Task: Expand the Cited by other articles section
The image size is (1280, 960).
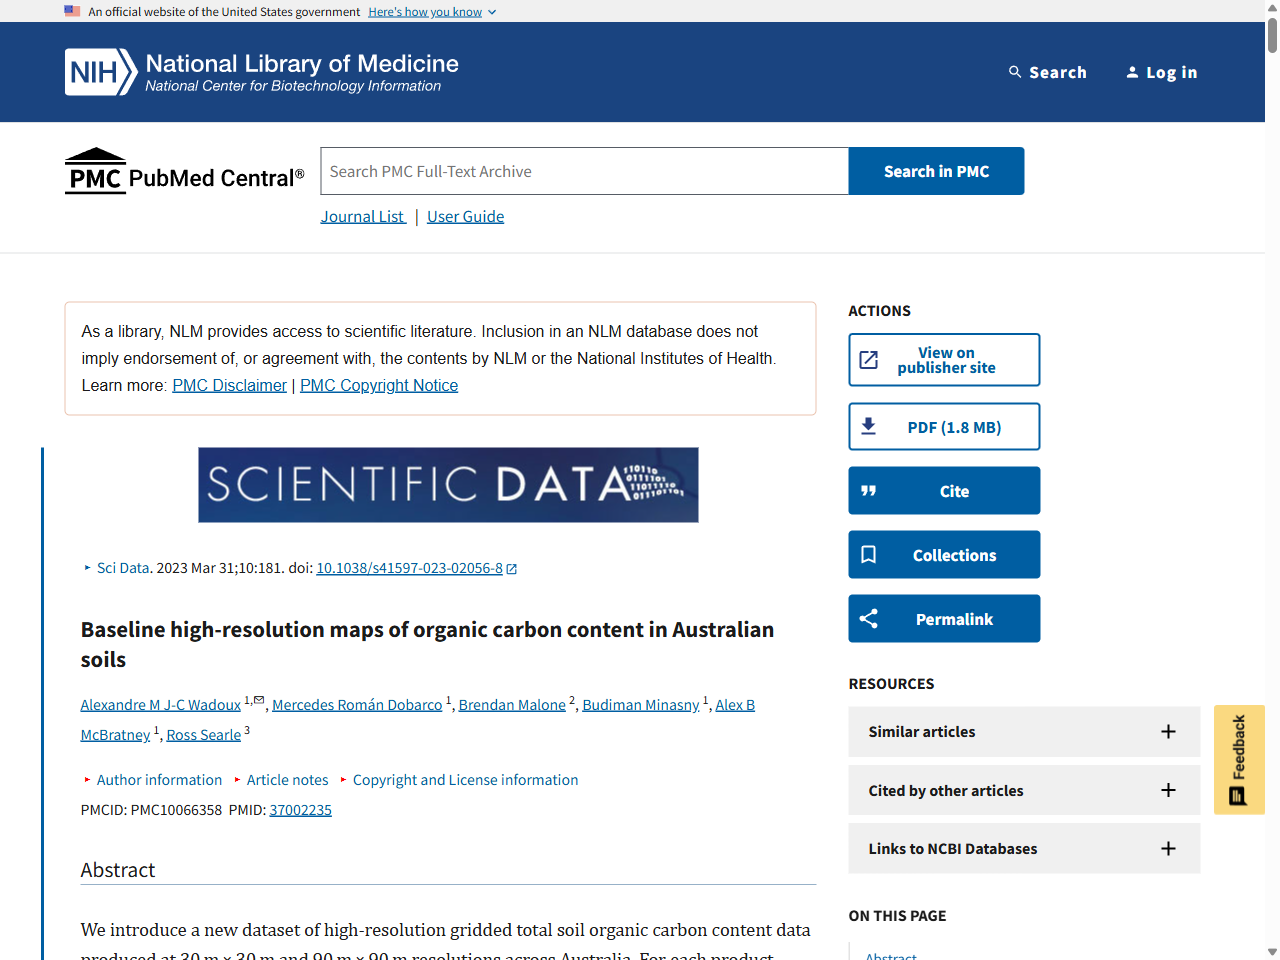Action: (1168, 790)
